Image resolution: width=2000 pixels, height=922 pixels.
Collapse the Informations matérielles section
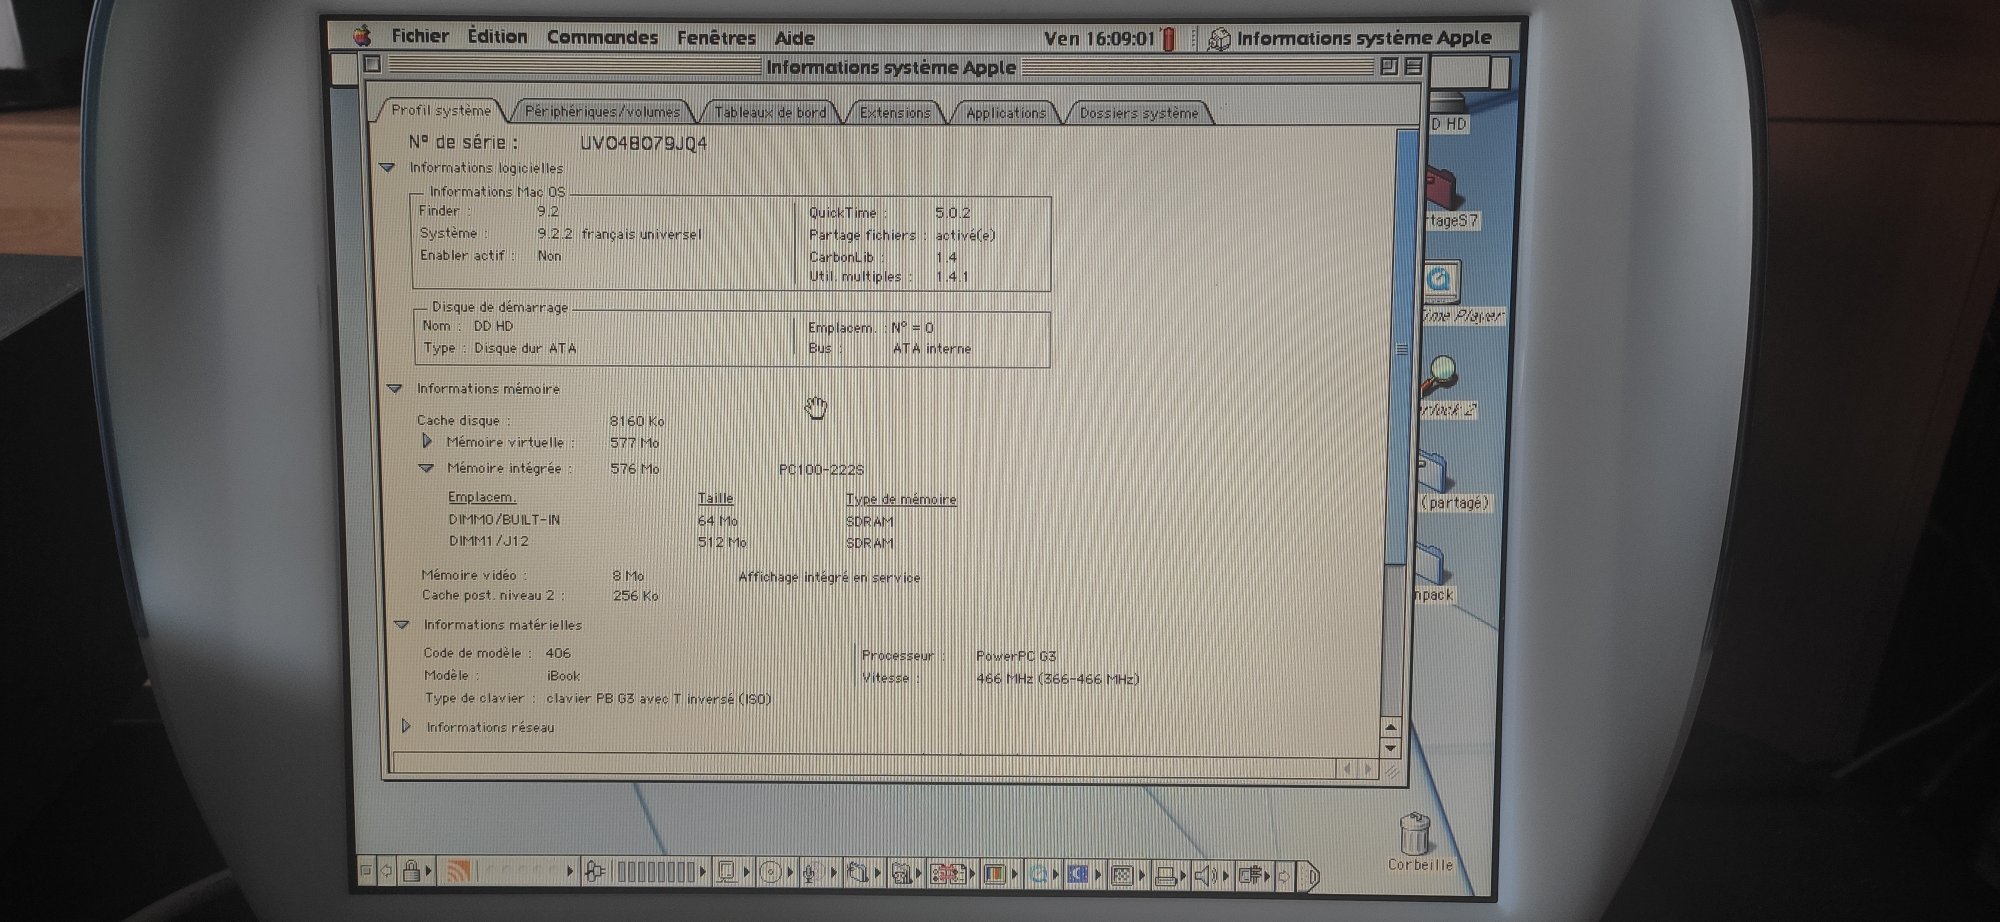point(401,624)
